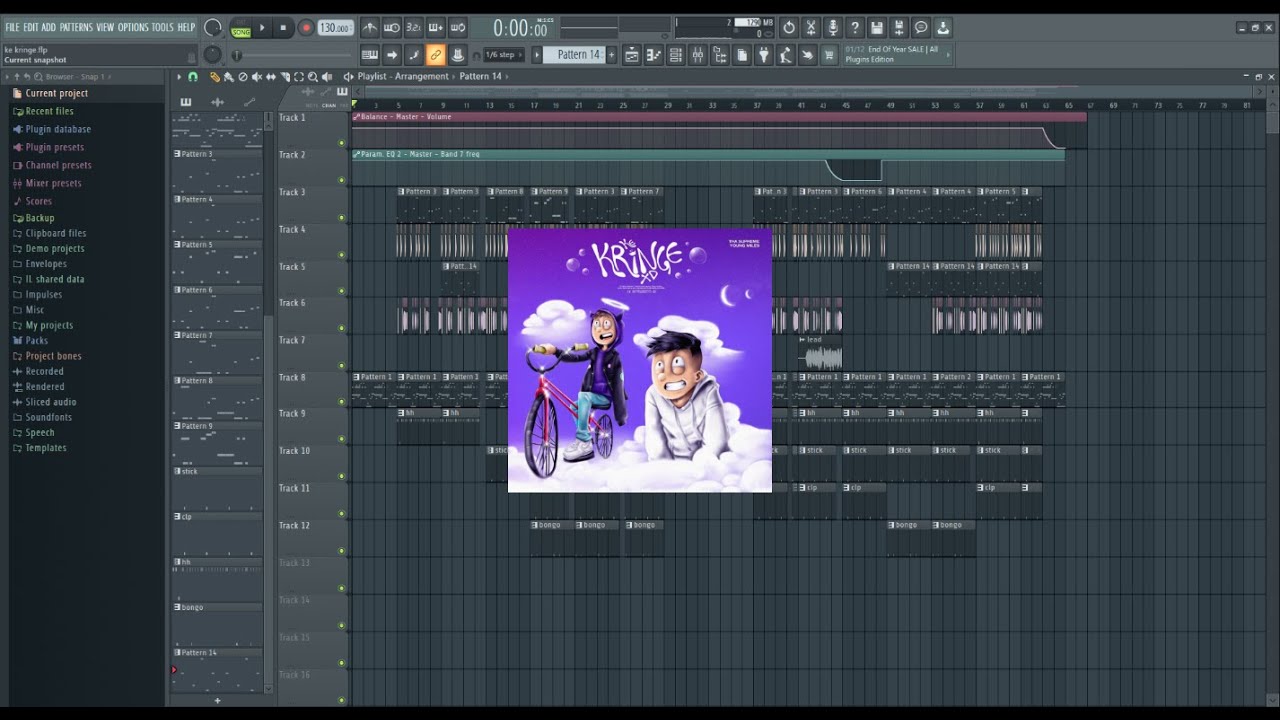Open the Mixer from toolbar
Image resolution: width=1280 pixels, height=720 pixels.
pyautogui.click(x=698, y=55)
